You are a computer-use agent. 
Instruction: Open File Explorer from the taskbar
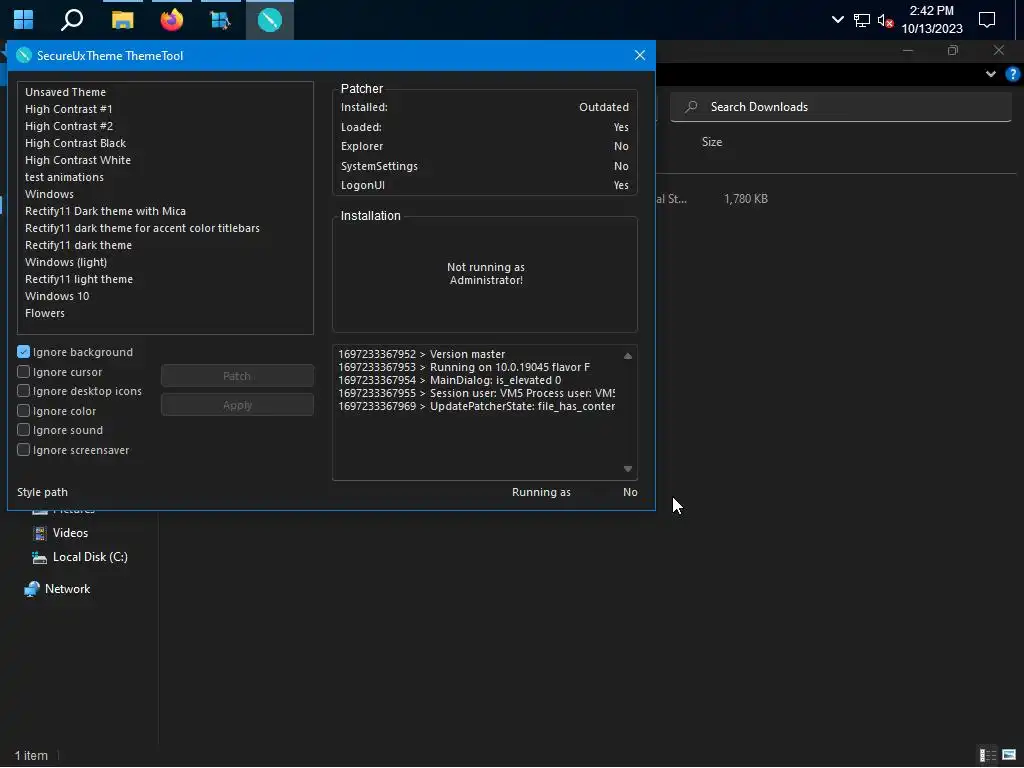[x=122, y=20]
